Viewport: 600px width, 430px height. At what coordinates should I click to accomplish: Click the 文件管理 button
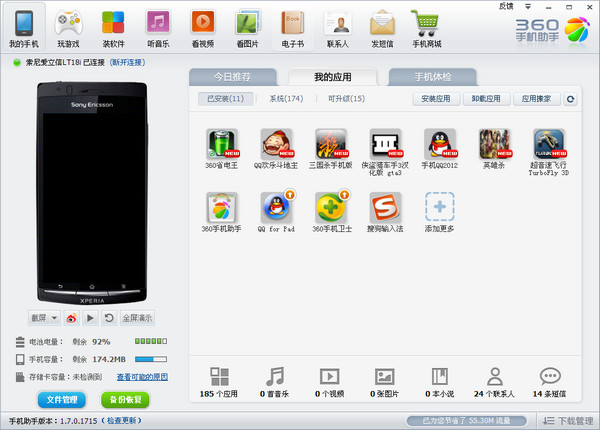point(62,400)
